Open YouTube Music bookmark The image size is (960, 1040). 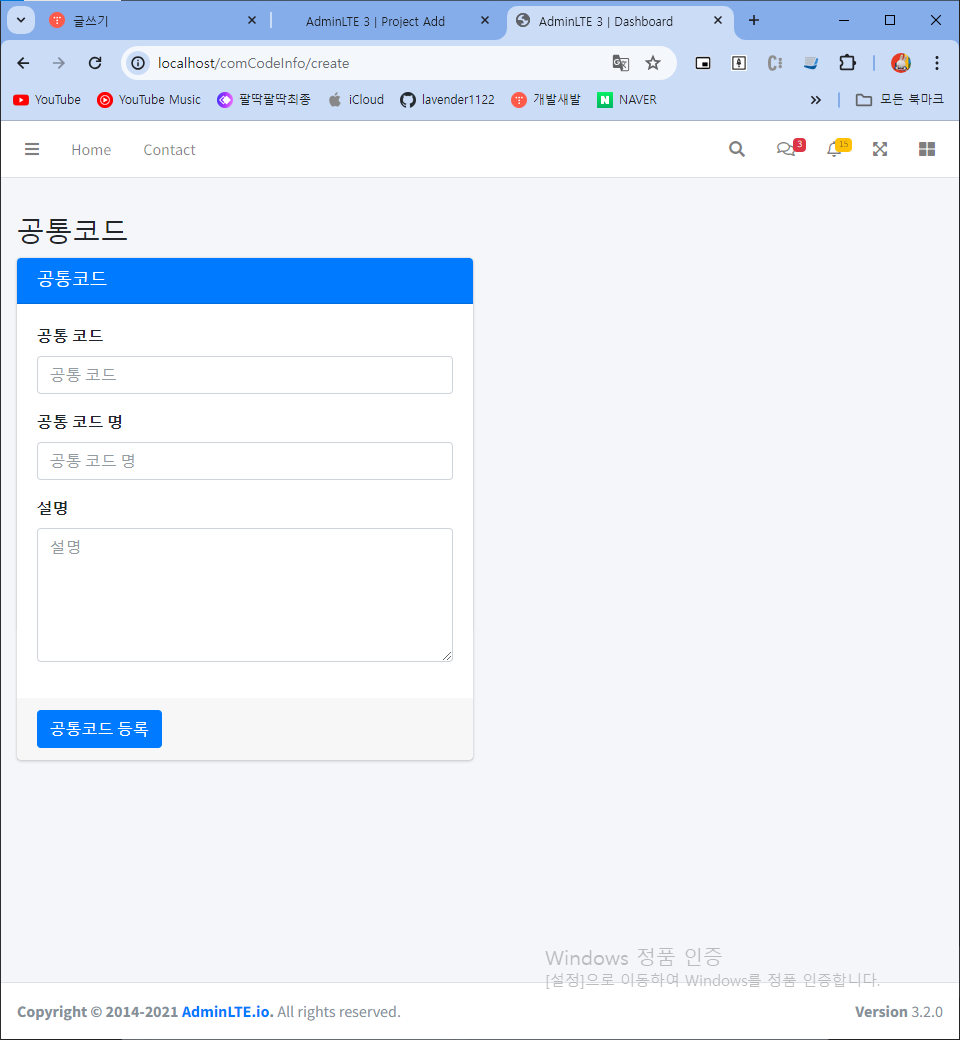pos(149,99)
